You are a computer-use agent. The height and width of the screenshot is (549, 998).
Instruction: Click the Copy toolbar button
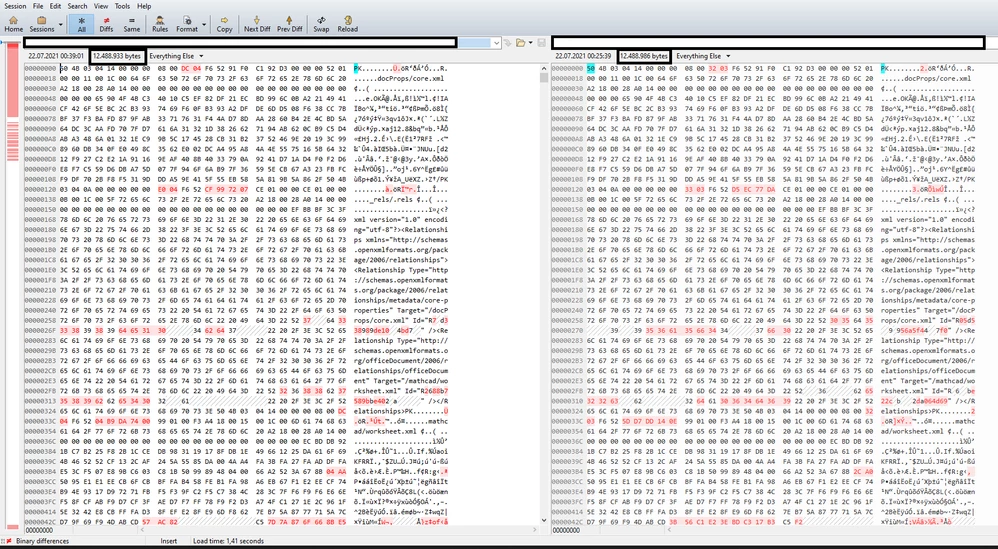click(224, 24)
